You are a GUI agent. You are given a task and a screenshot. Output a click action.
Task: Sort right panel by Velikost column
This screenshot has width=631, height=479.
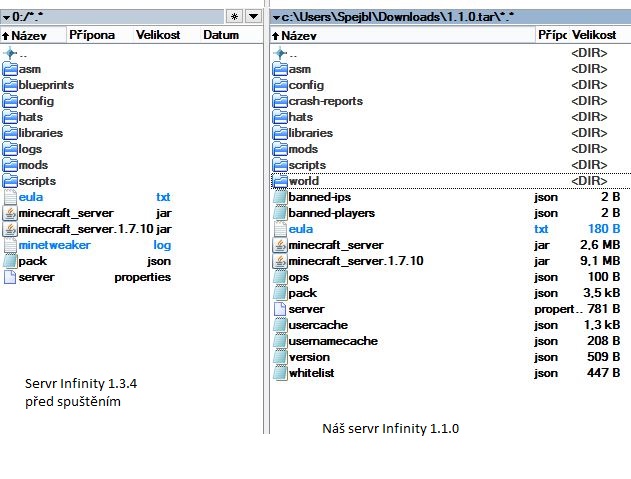(x=596, y=35)
